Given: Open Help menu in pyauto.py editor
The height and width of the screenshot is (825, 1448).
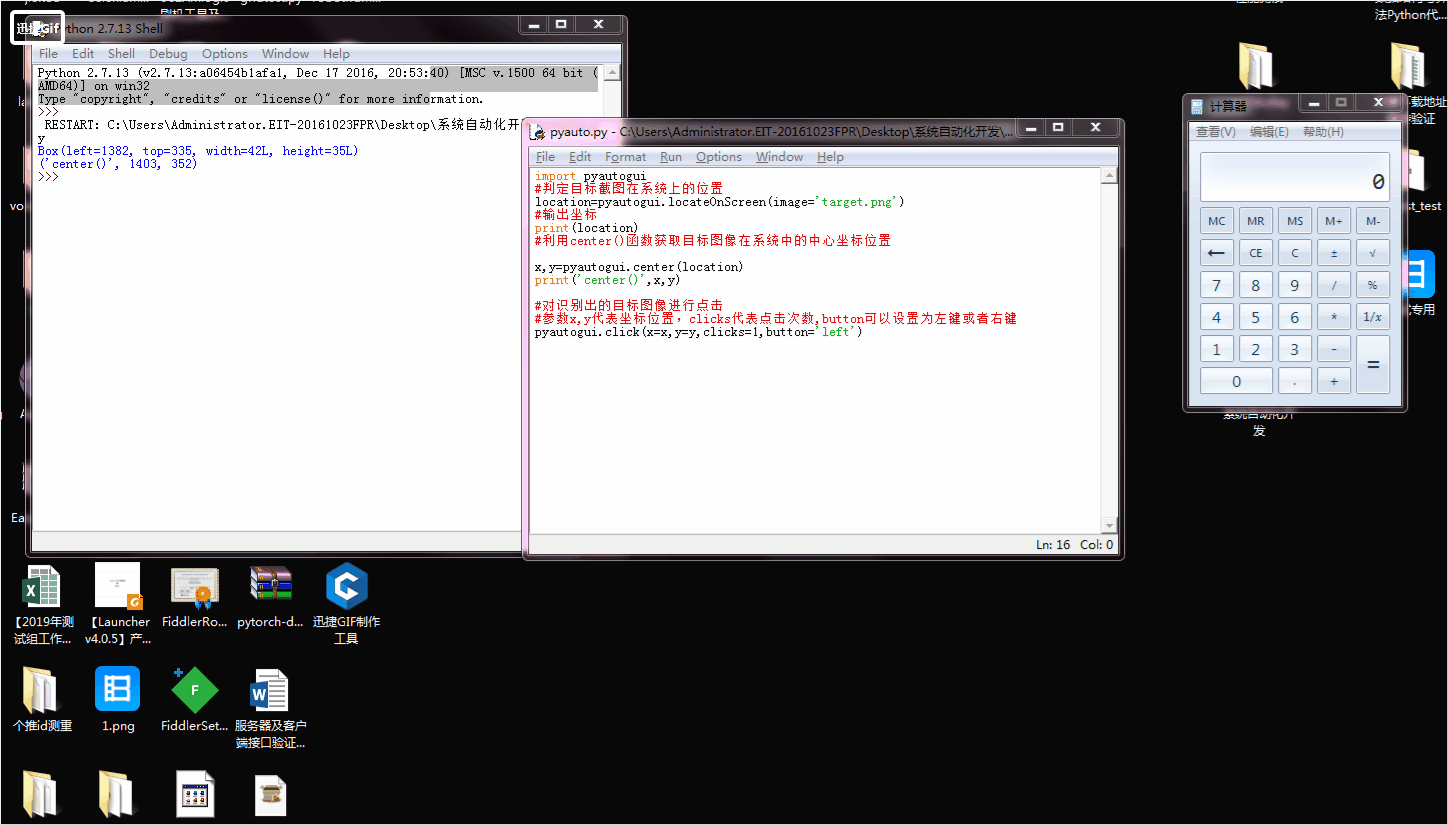Looking at the screenshot, I should pyautogui.click(x=830, y=157).
